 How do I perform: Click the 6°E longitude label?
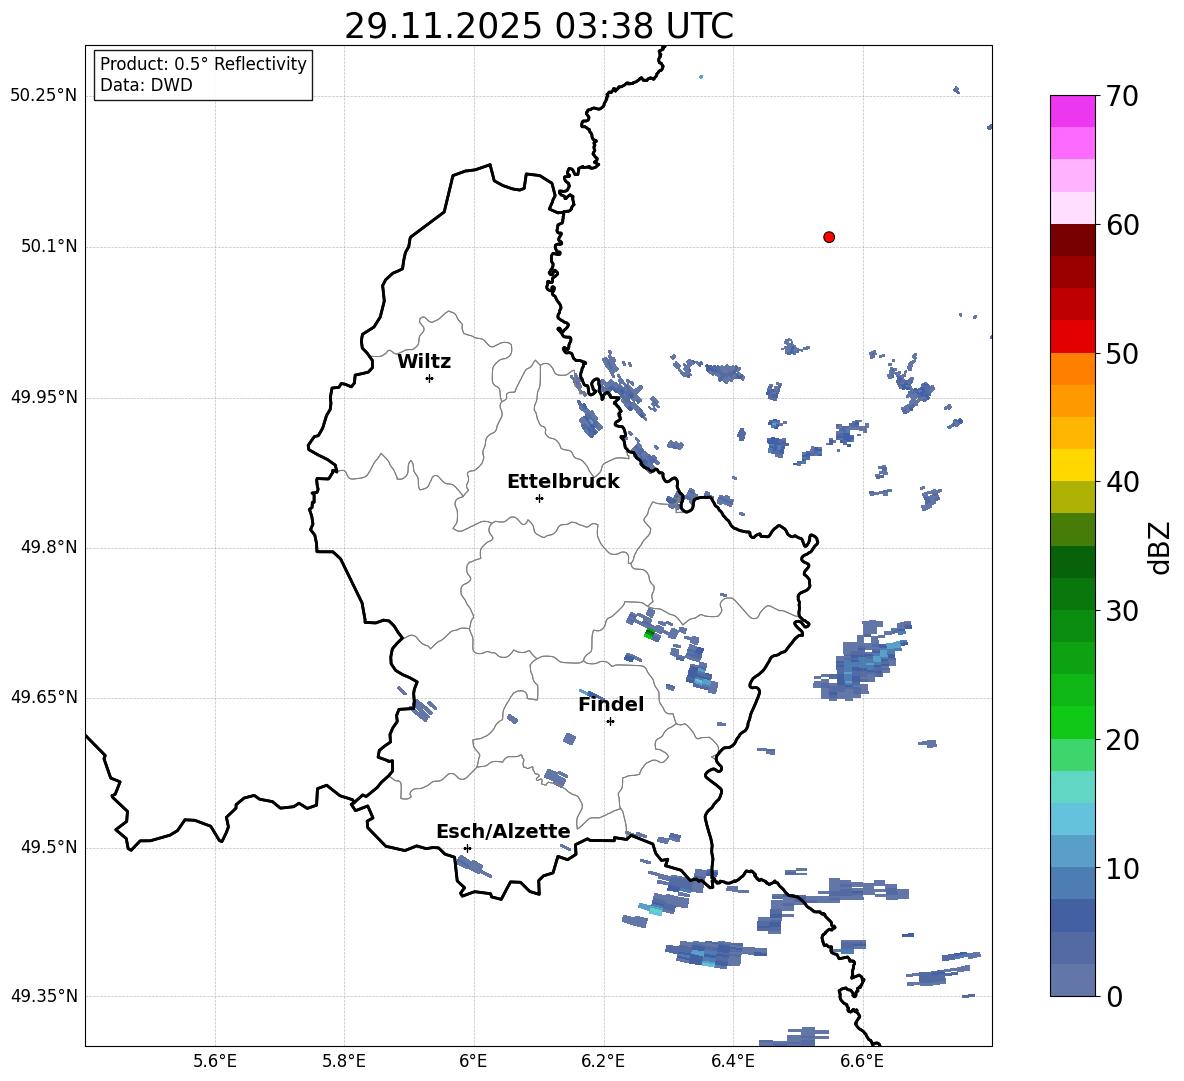[473, 1062]
